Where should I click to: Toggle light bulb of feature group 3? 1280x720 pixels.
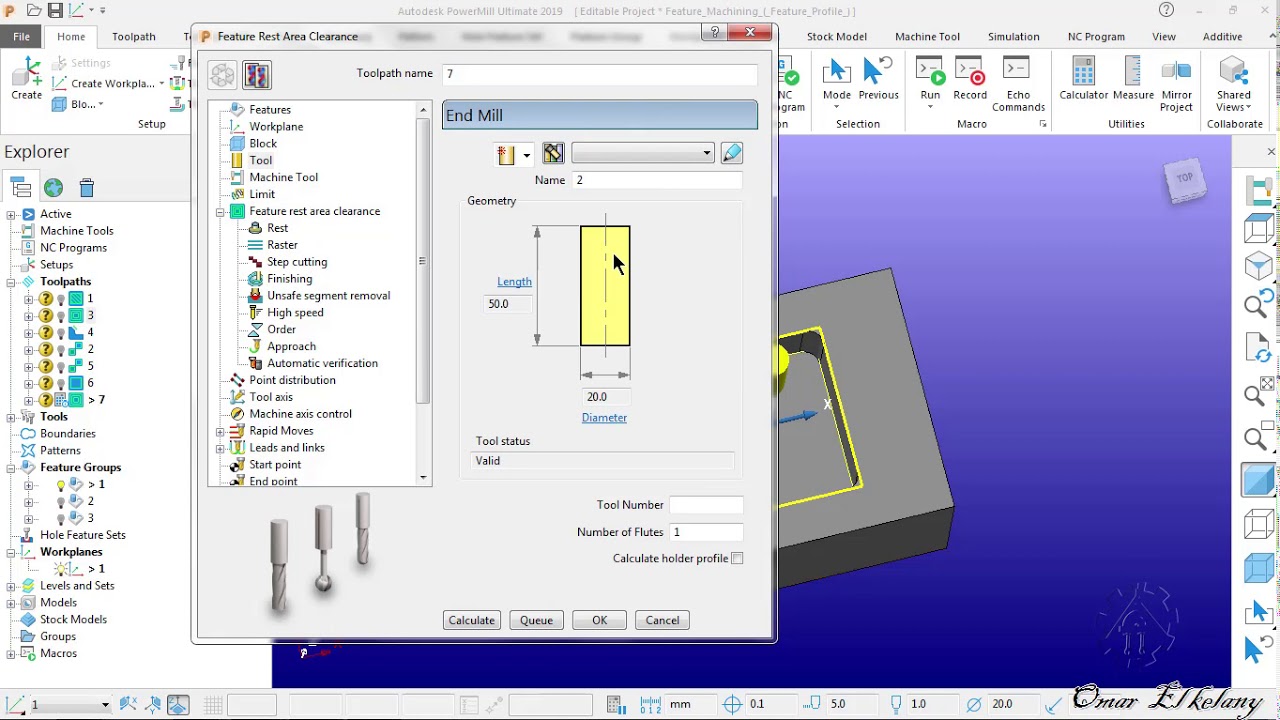point(61,519)
